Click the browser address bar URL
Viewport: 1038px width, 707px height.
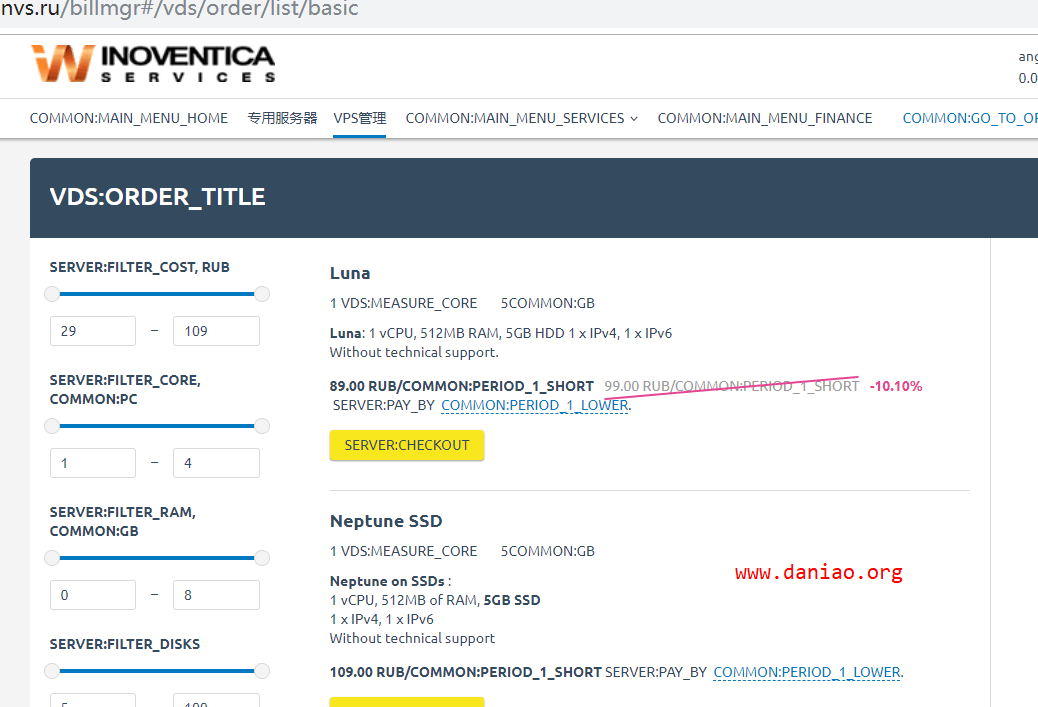(179, 9)
